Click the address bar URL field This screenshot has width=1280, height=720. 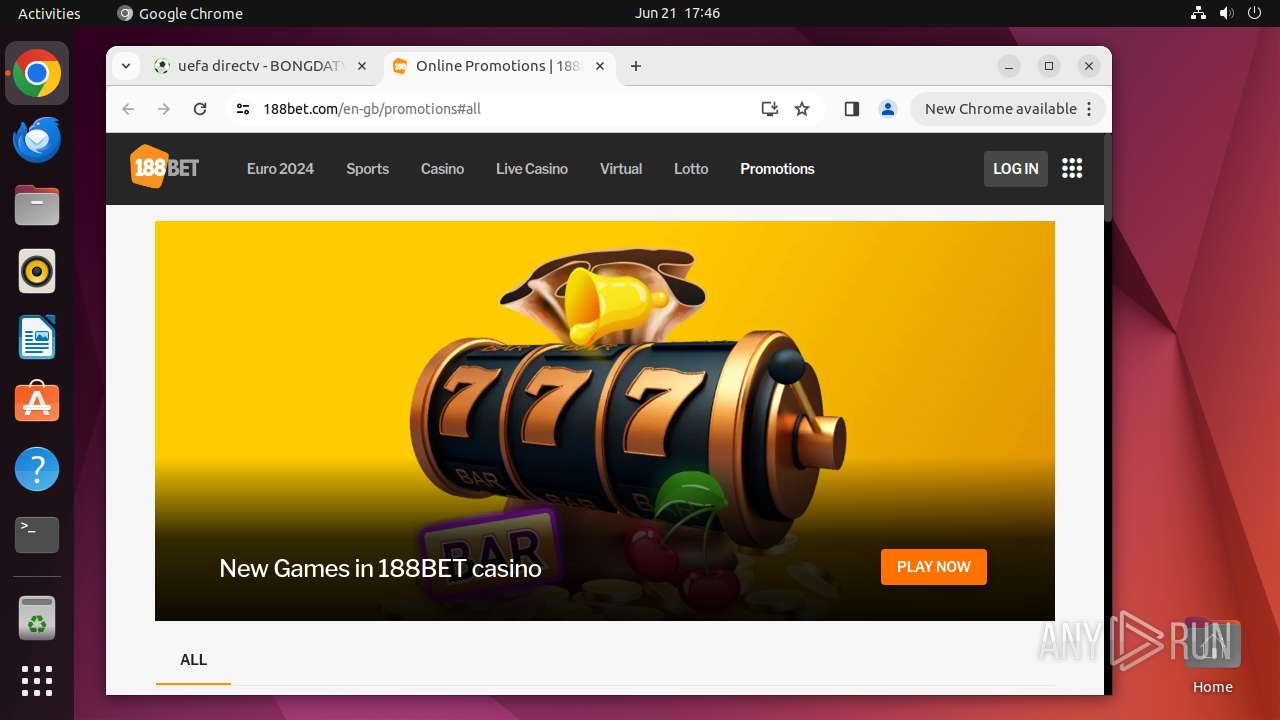pos(500,109)
